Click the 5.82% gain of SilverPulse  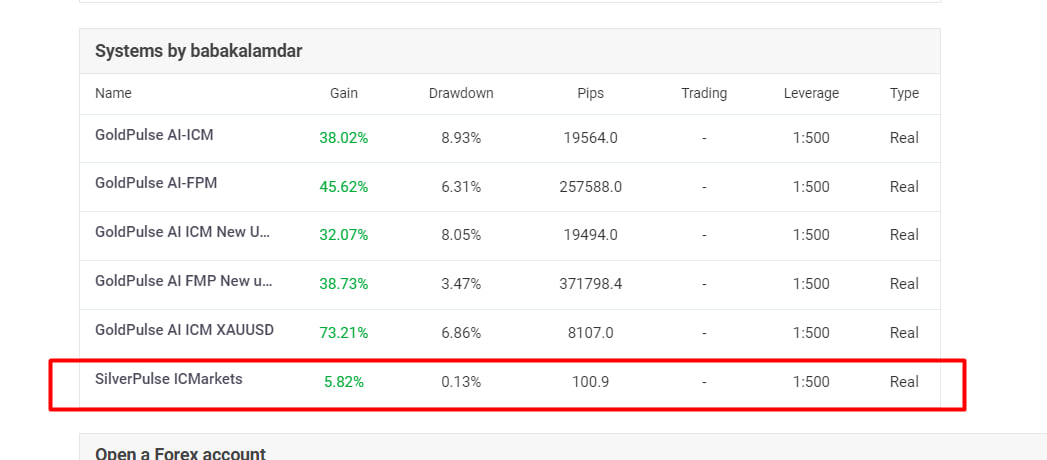pyautogui.click(x=344, y=382)
